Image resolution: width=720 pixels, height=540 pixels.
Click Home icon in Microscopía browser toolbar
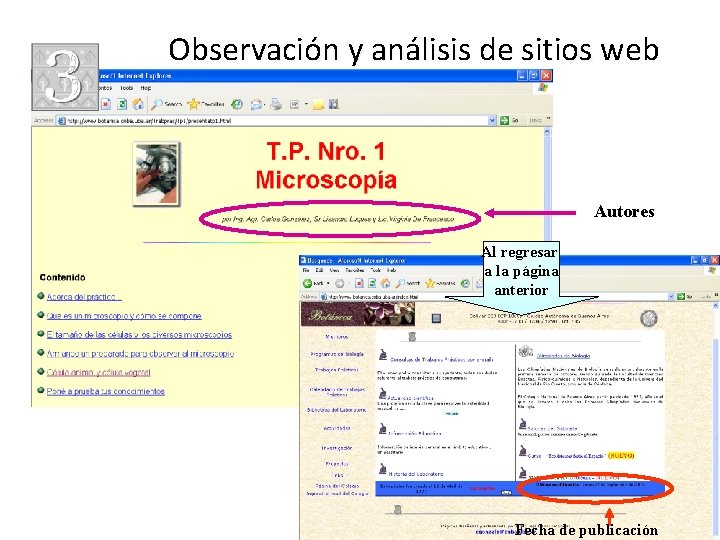[x=138, y=104]
